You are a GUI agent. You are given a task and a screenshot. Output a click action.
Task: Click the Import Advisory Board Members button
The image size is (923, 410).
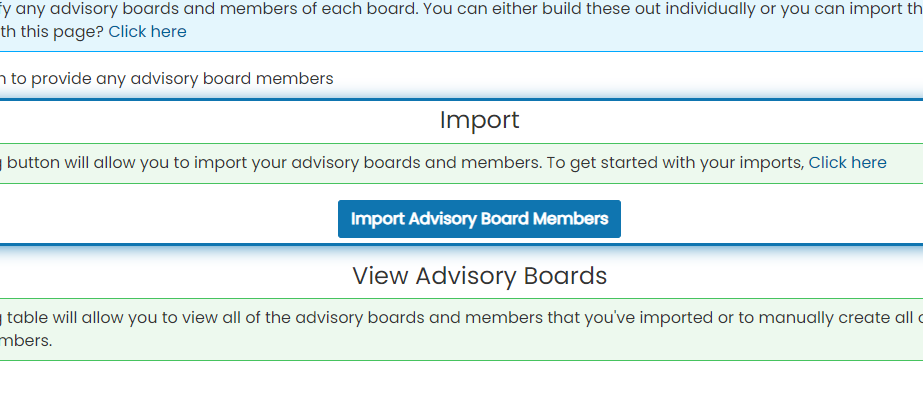(479, 219)
